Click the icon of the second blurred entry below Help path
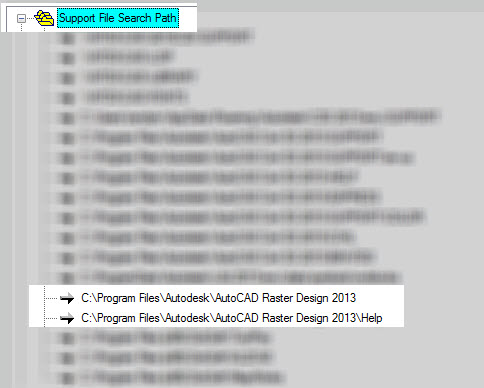 pyautogui.click(x=68, y=358)
